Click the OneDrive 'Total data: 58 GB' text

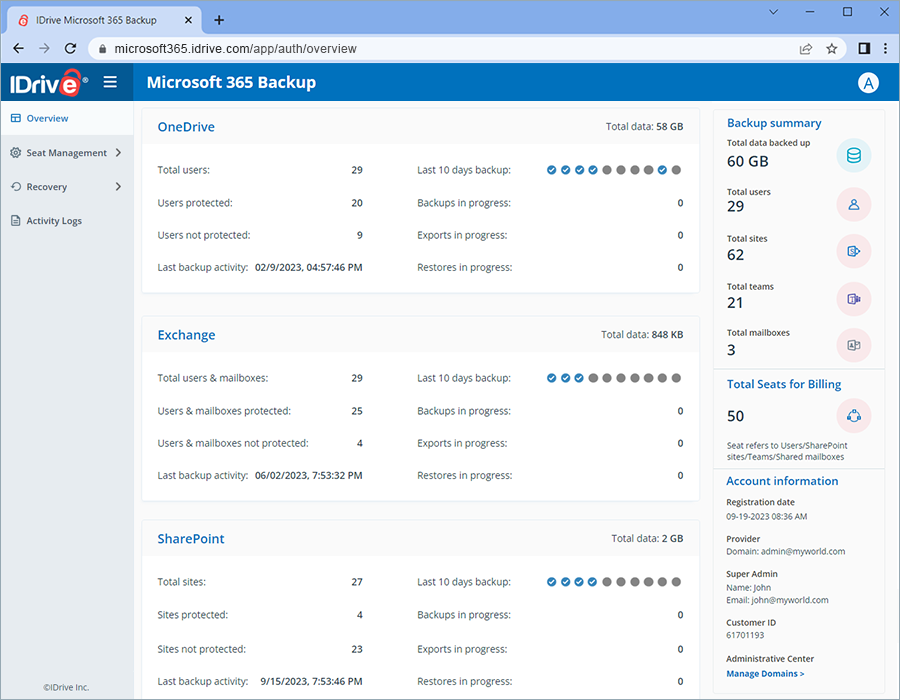tap(644, 127)
